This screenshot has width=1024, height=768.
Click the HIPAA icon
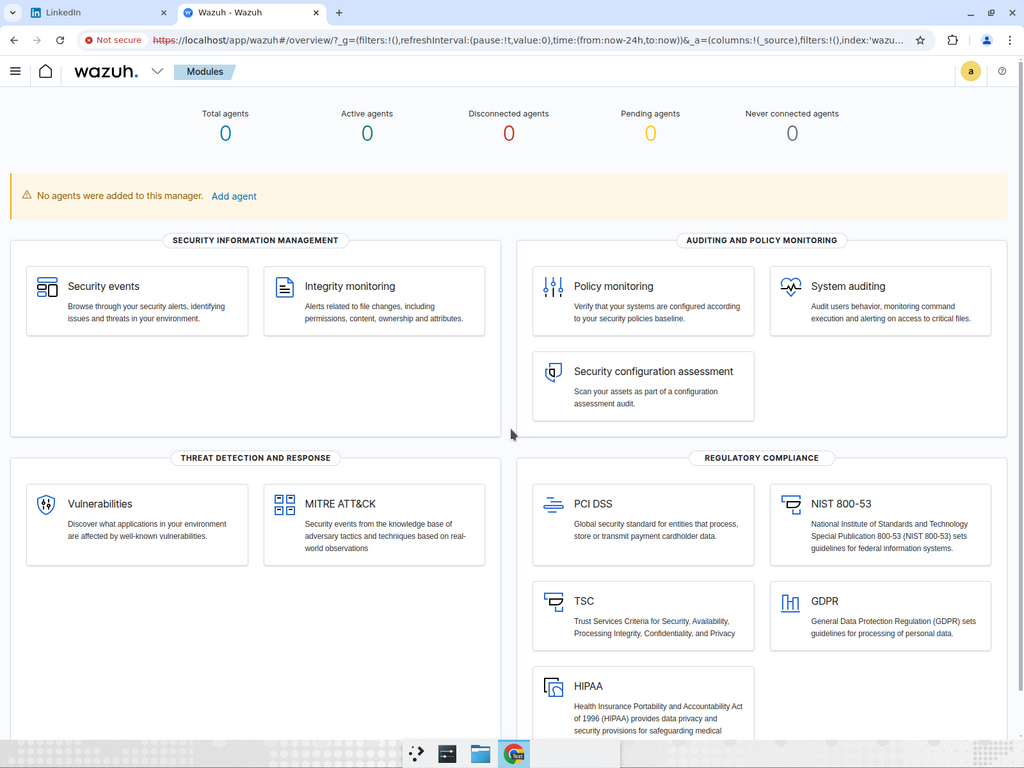(x=553, y=687)
